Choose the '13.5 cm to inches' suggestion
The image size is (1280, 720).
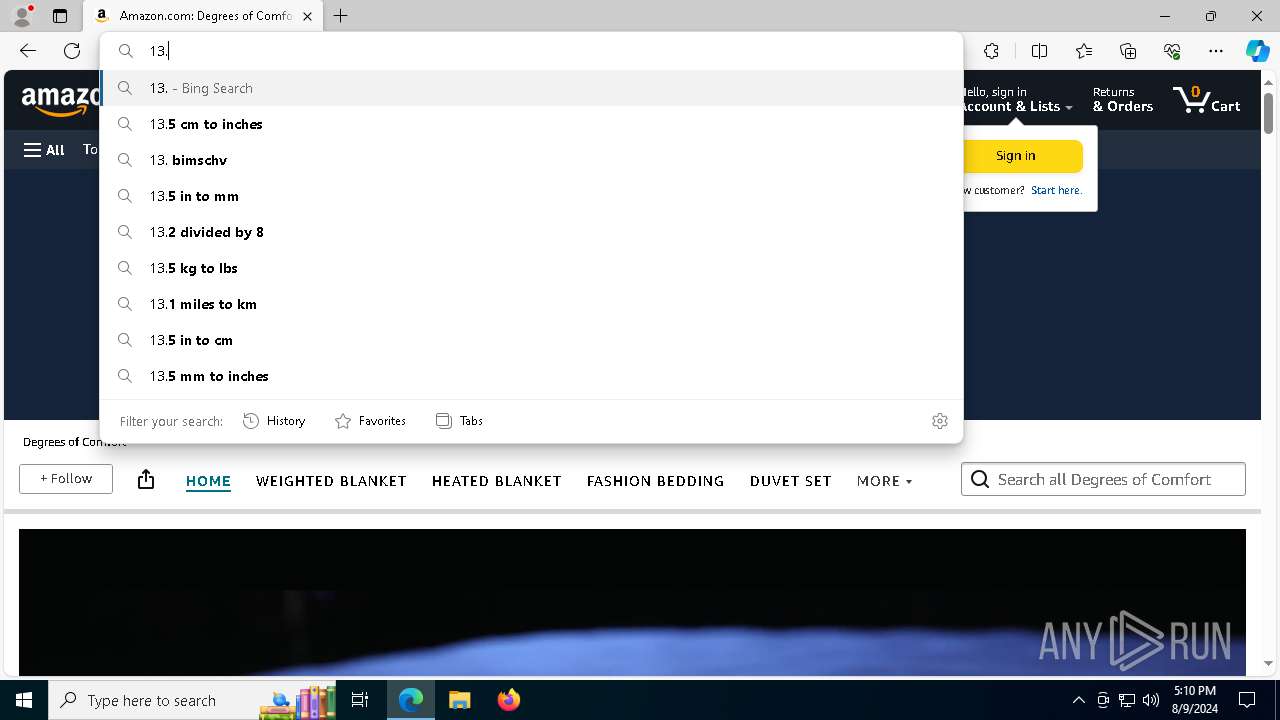pyautogui.click(x=531, y=124)
